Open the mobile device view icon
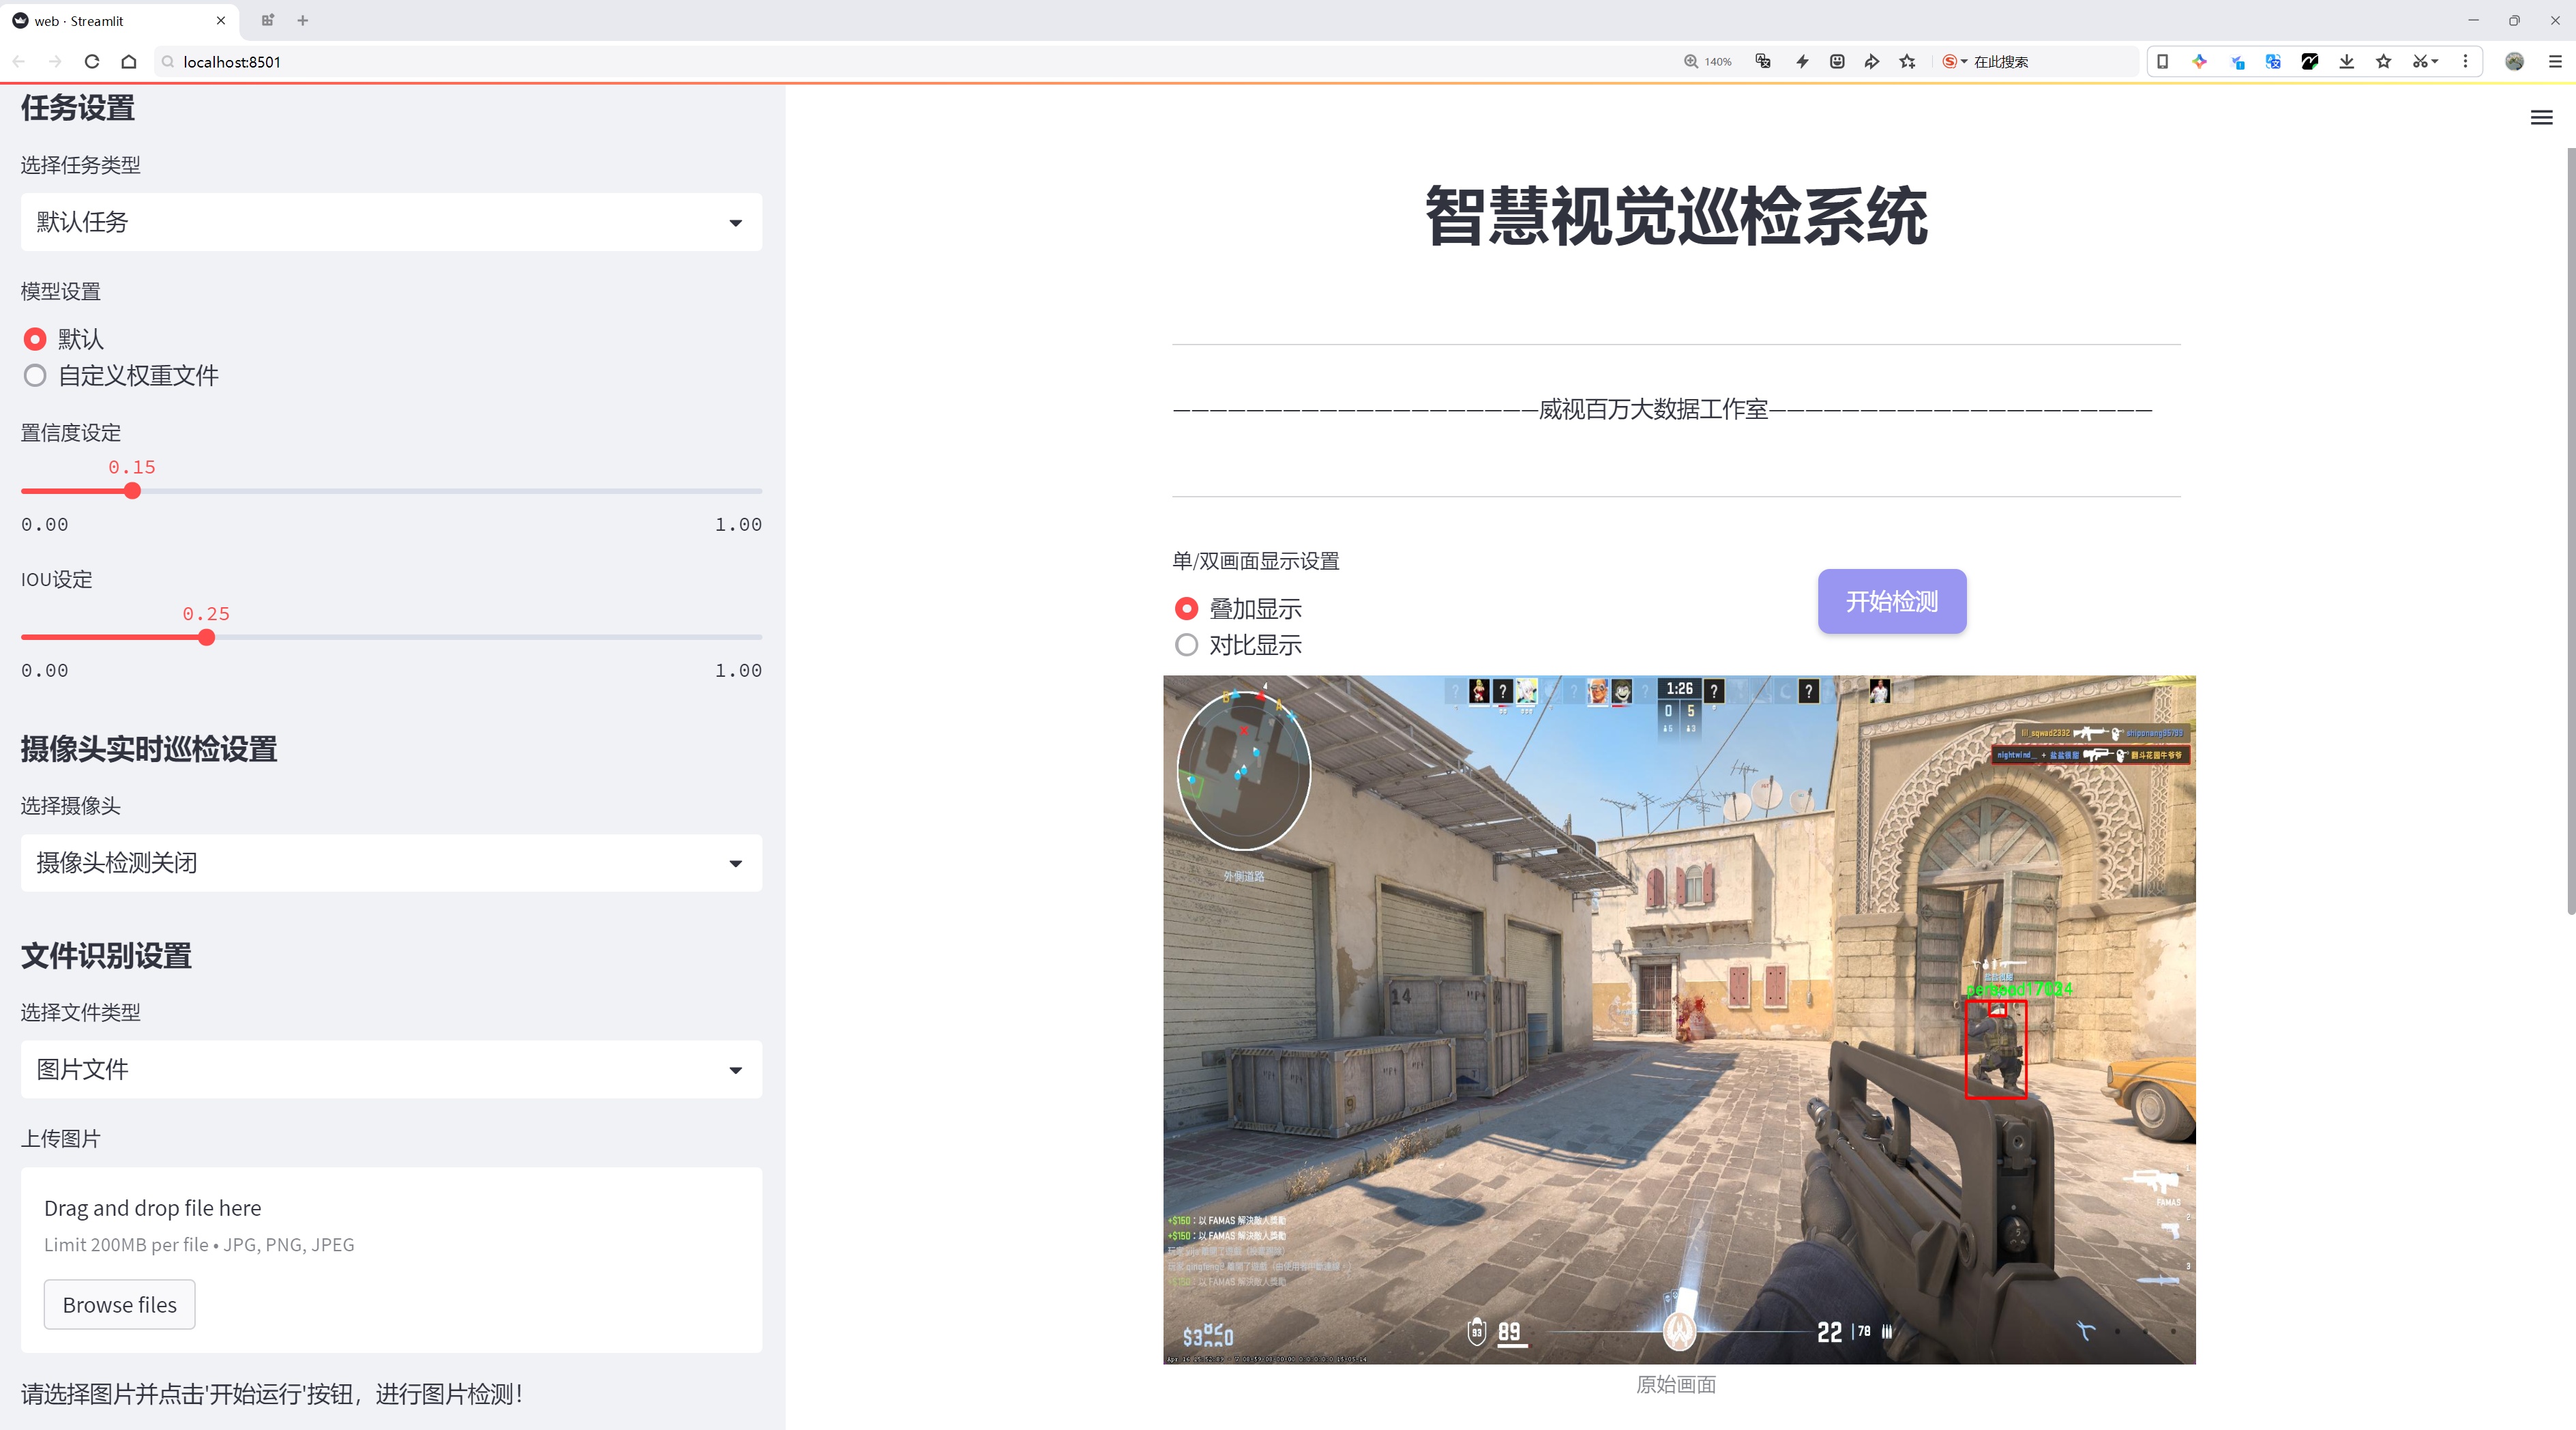Viewport: 2576px width, 1430px height. coord(2163,62)
